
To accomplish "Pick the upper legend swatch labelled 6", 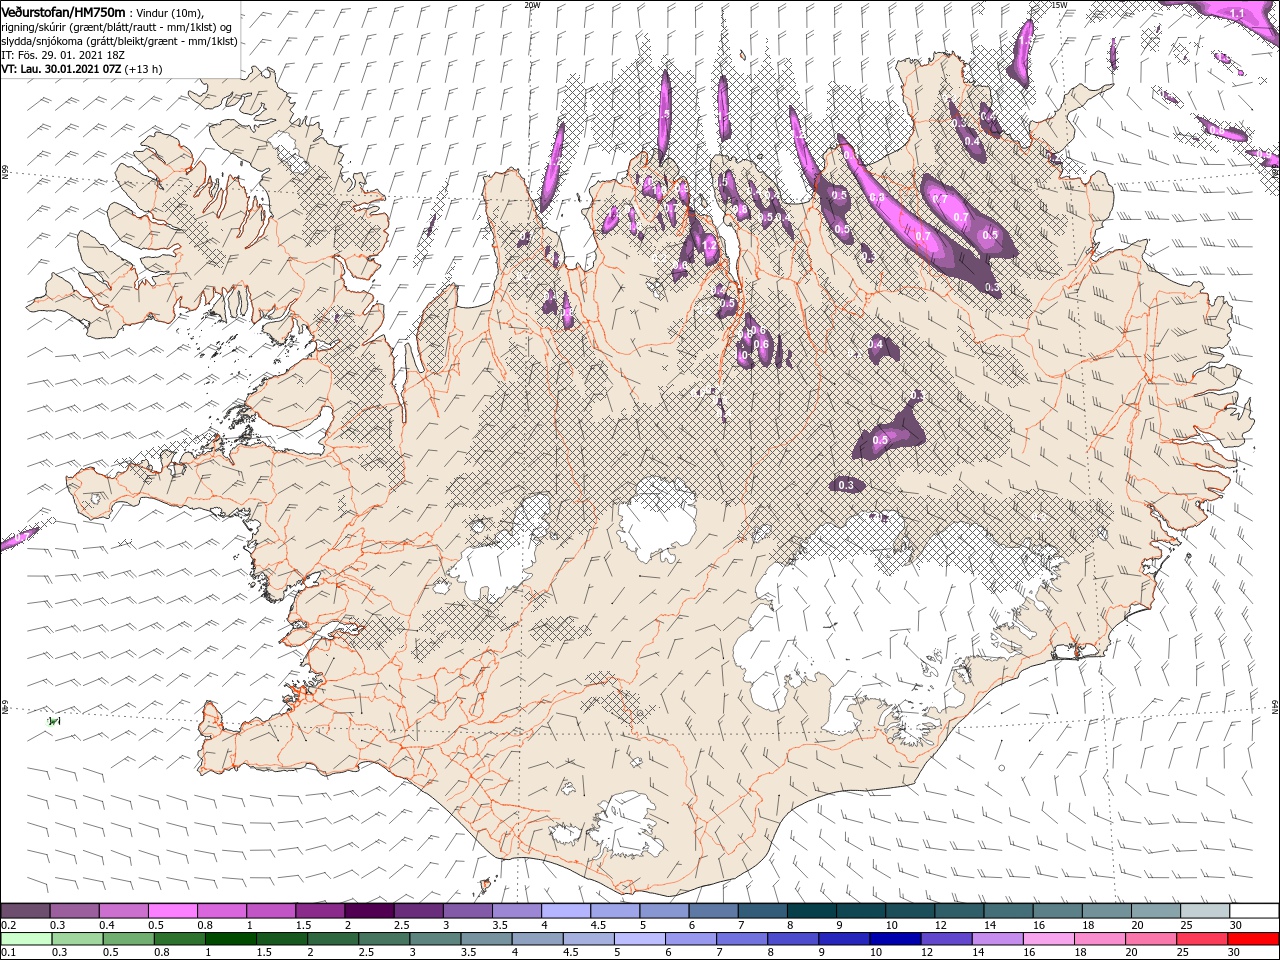I will tap(714, 911).
